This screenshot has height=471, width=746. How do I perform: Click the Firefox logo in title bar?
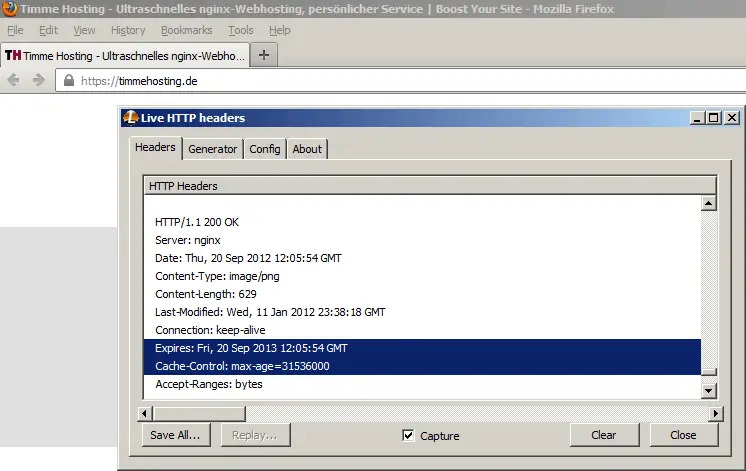click(9, 9)
